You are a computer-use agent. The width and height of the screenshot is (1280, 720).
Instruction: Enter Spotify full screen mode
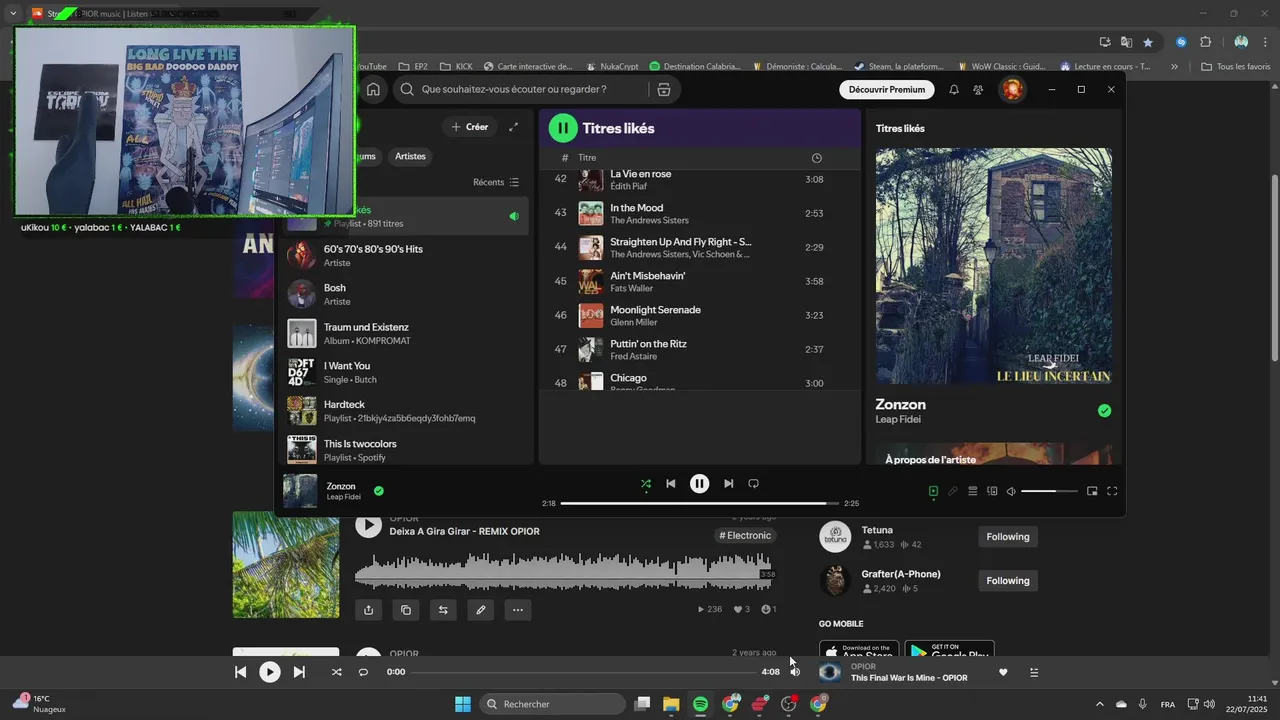pyautogui.click(x=1112, y=491)
